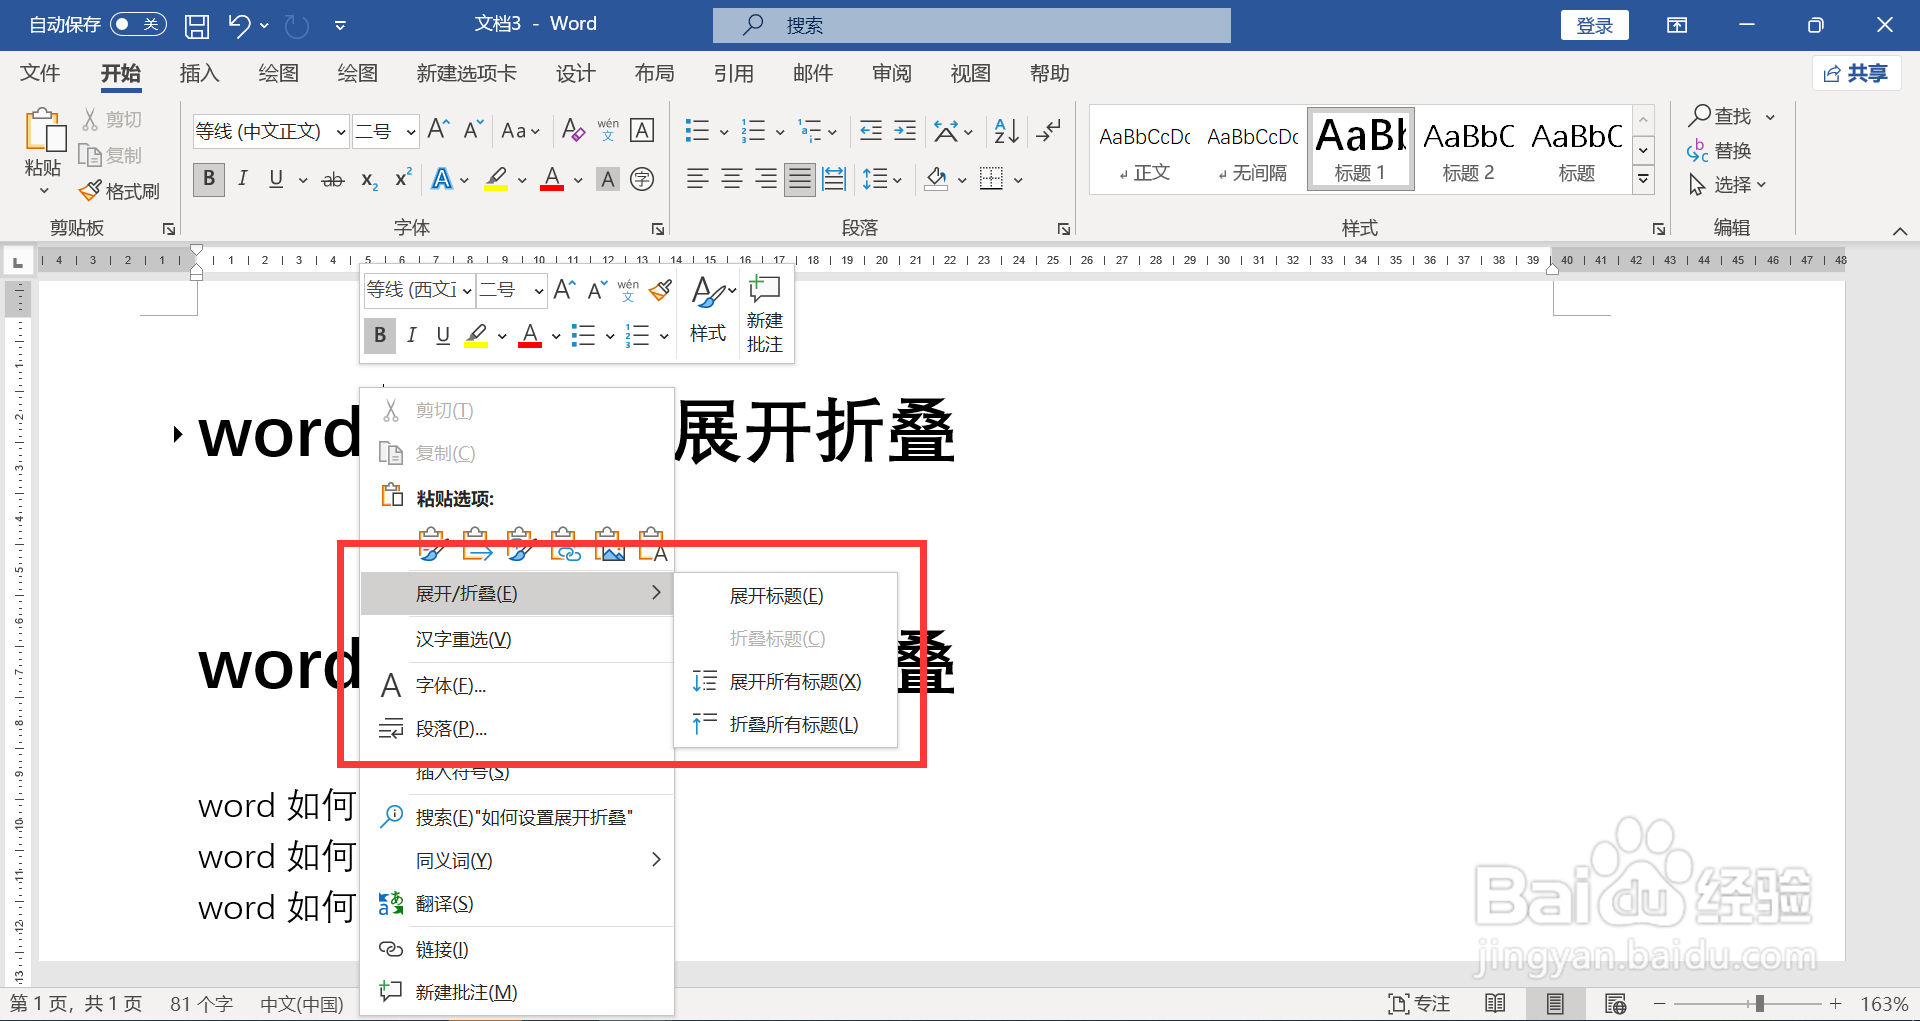Apply the Heading 2 style
The height and width of the screenshot is (1021, 1920).
[x=1468, y=150]
